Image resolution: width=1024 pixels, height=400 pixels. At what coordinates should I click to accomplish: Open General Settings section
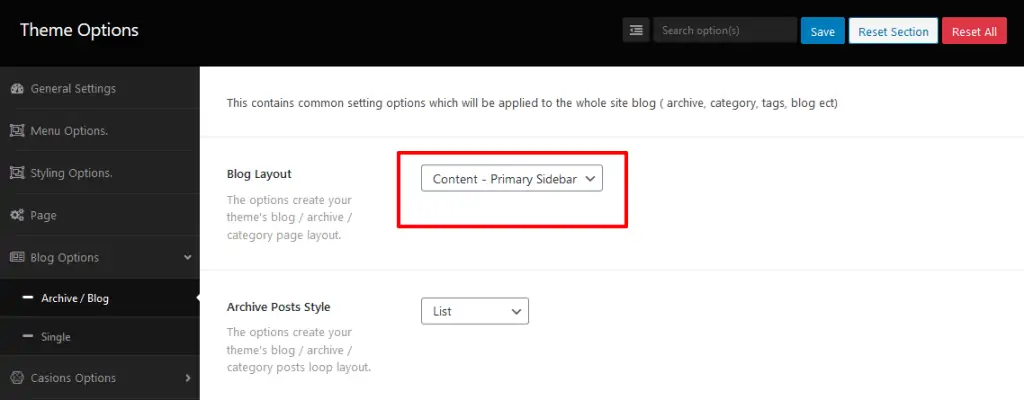pyautogui.click(x=99, y=88)
